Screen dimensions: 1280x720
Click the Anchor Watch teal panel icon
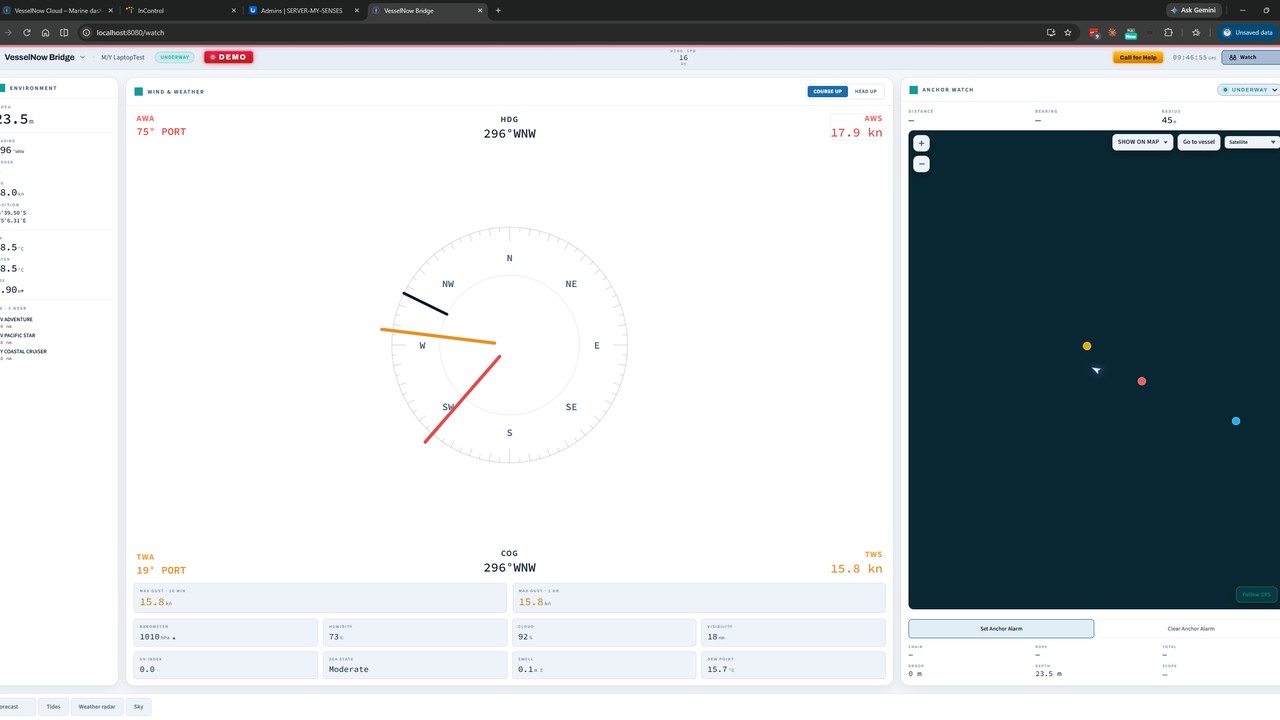(x=913, y=90)
